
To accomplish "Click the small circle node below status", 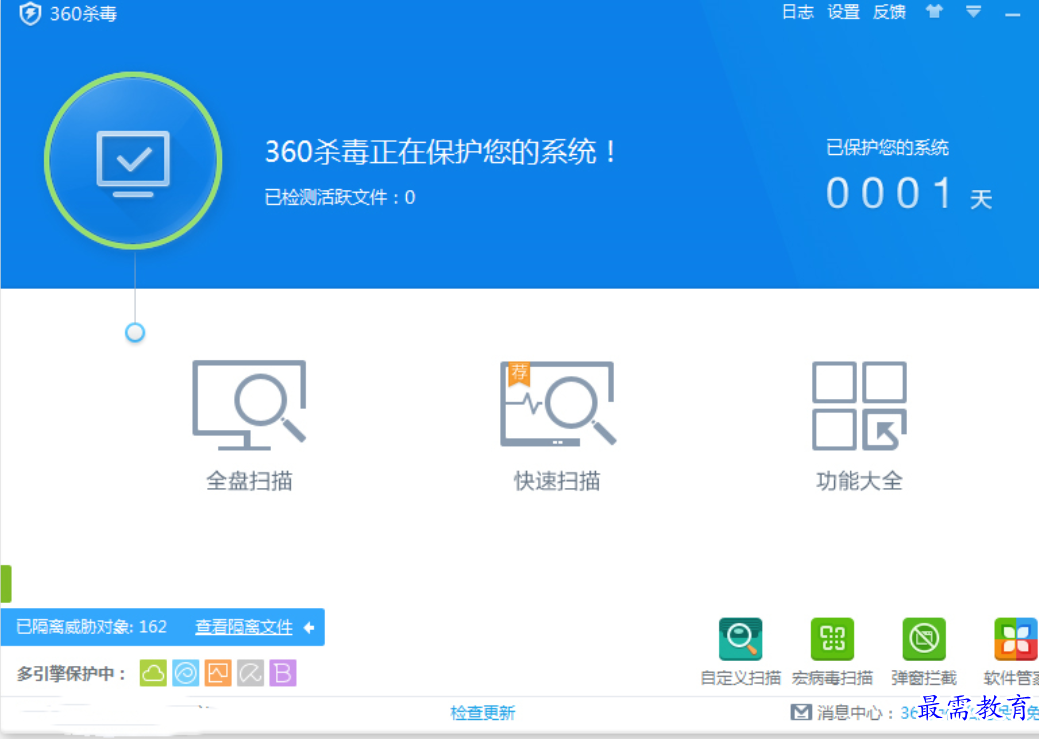I will [x=135, y=332].
